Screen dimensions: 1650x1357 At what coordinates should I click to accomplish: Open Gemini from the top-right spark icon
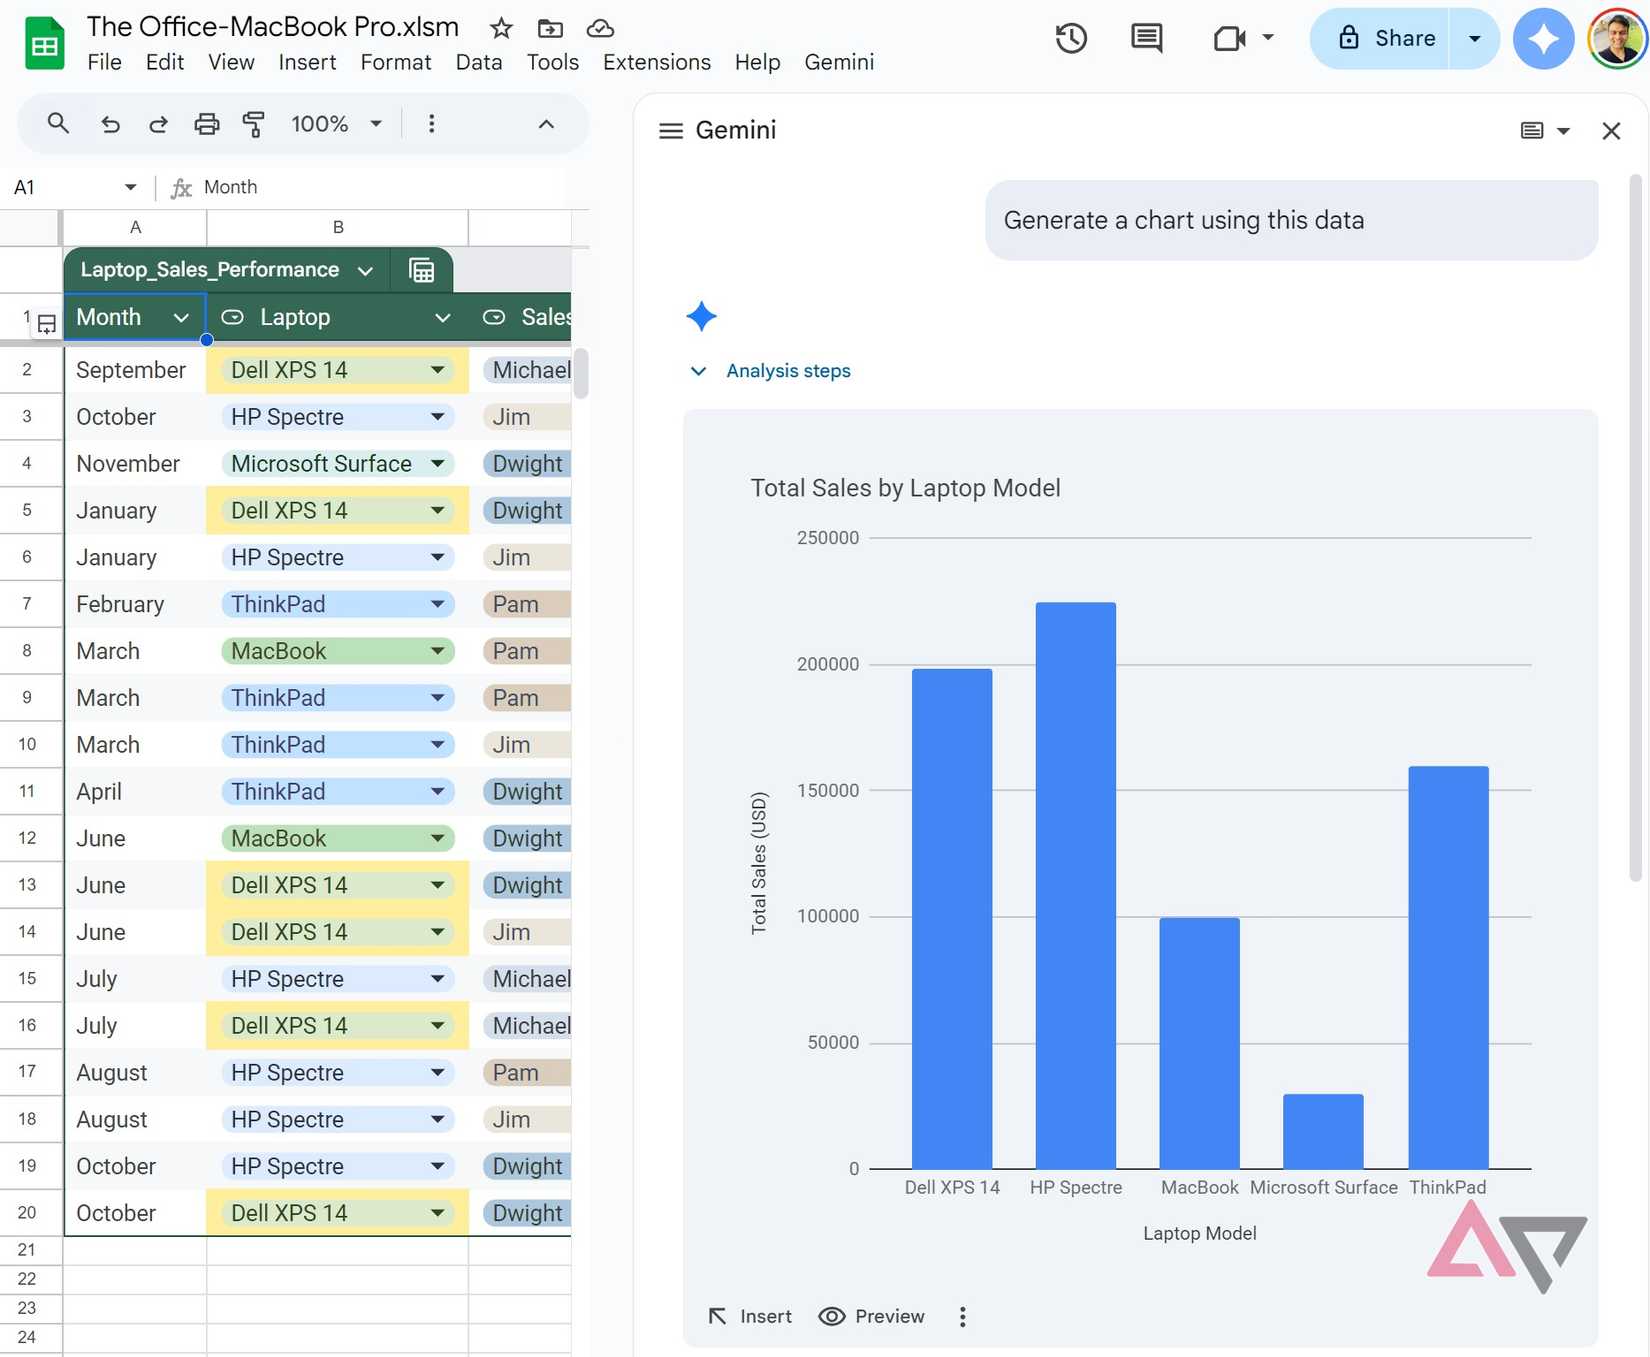pyautogui.click(x=1543, y=38)
